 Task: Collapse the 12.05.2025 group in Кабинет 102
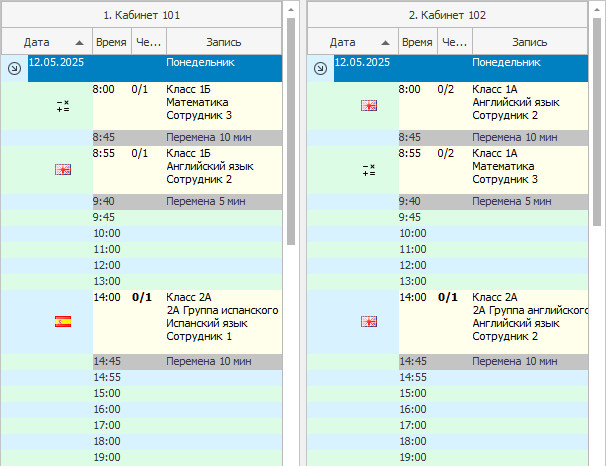[x=319, y=68]
